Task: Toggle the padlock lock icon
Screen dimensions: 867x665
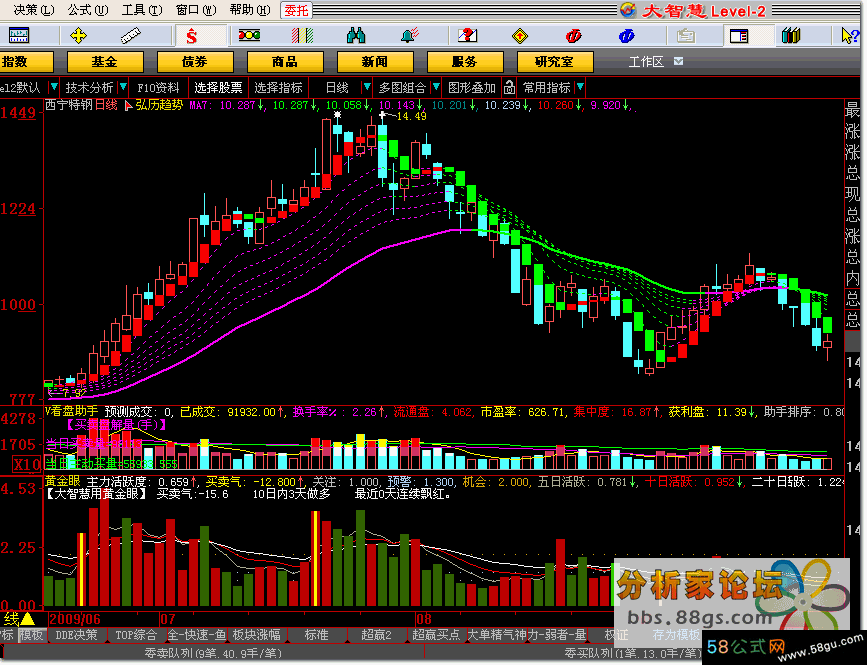Action: pos(509,87)
